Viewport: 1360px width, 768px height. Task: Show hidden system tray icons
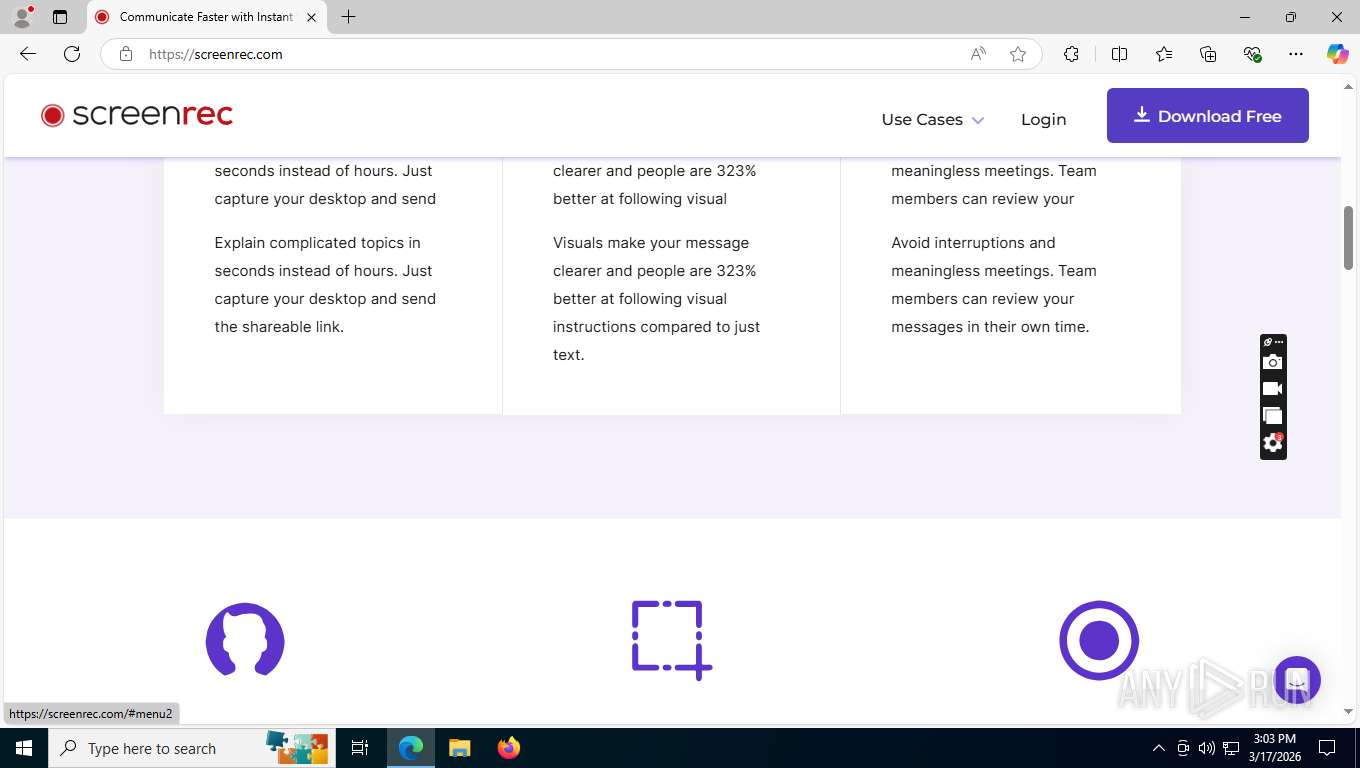(x=1159, y=748)
